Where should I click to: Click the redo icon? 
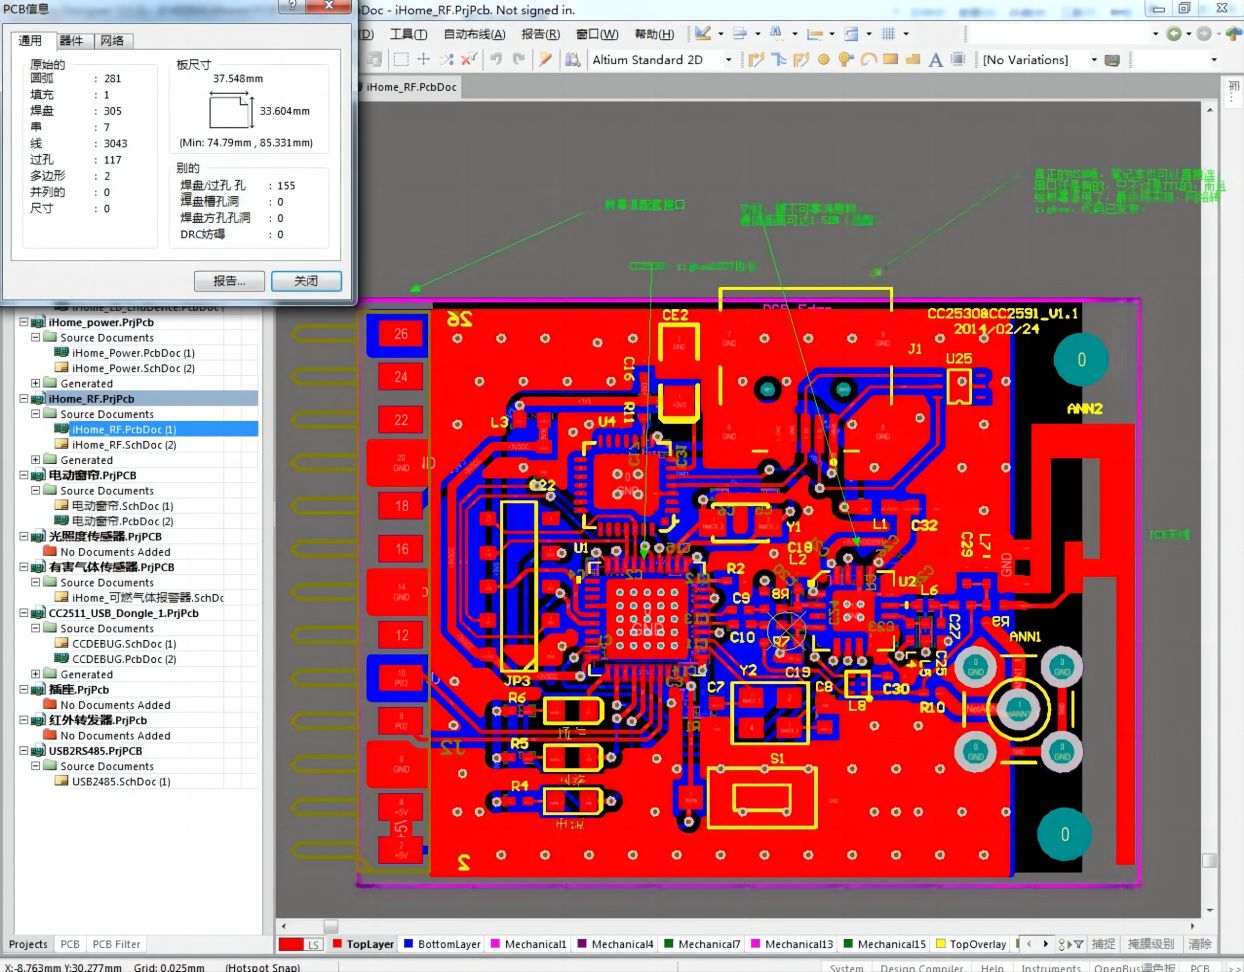pyautogui.click(x=519, y=60)
